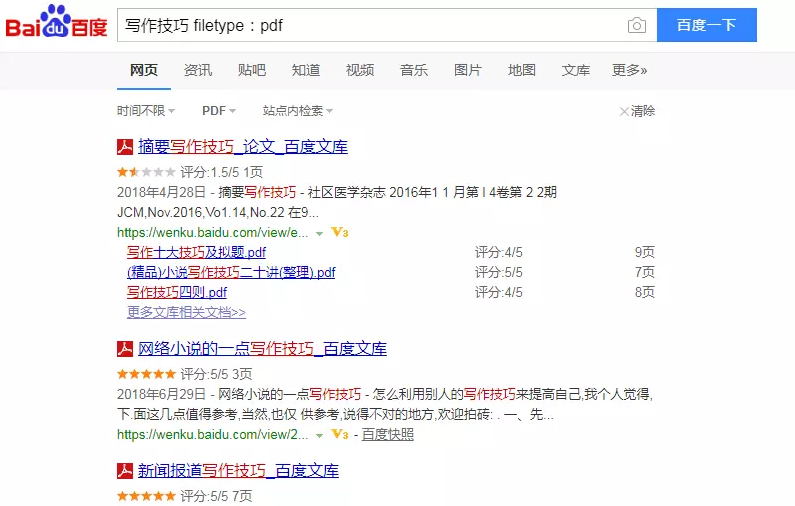
Task: Expand the 时间不限 time filter
Action: pos(146,111)
